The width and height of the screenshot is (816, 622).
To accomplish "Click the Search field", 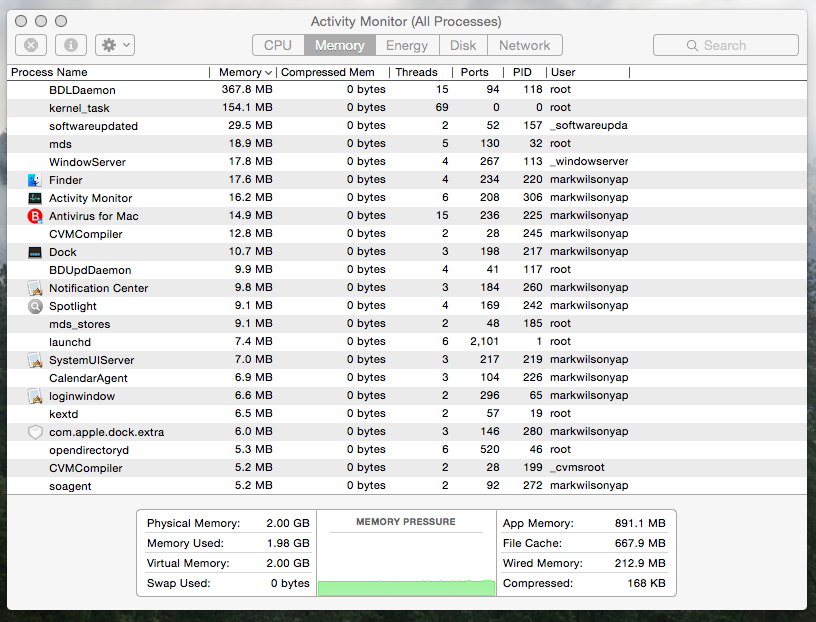I will [725, 45].
